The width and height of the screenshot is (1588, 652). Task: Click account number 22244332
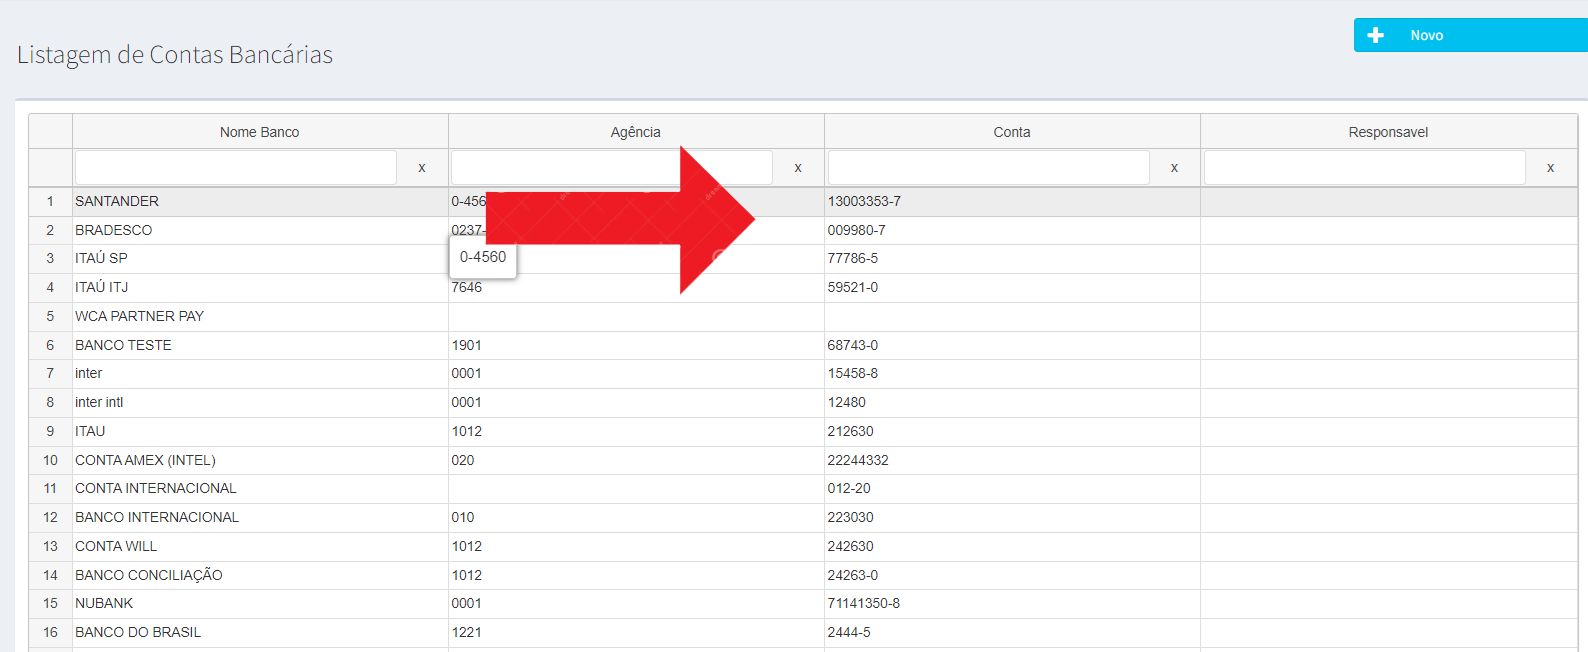click(x=858, y=460)
